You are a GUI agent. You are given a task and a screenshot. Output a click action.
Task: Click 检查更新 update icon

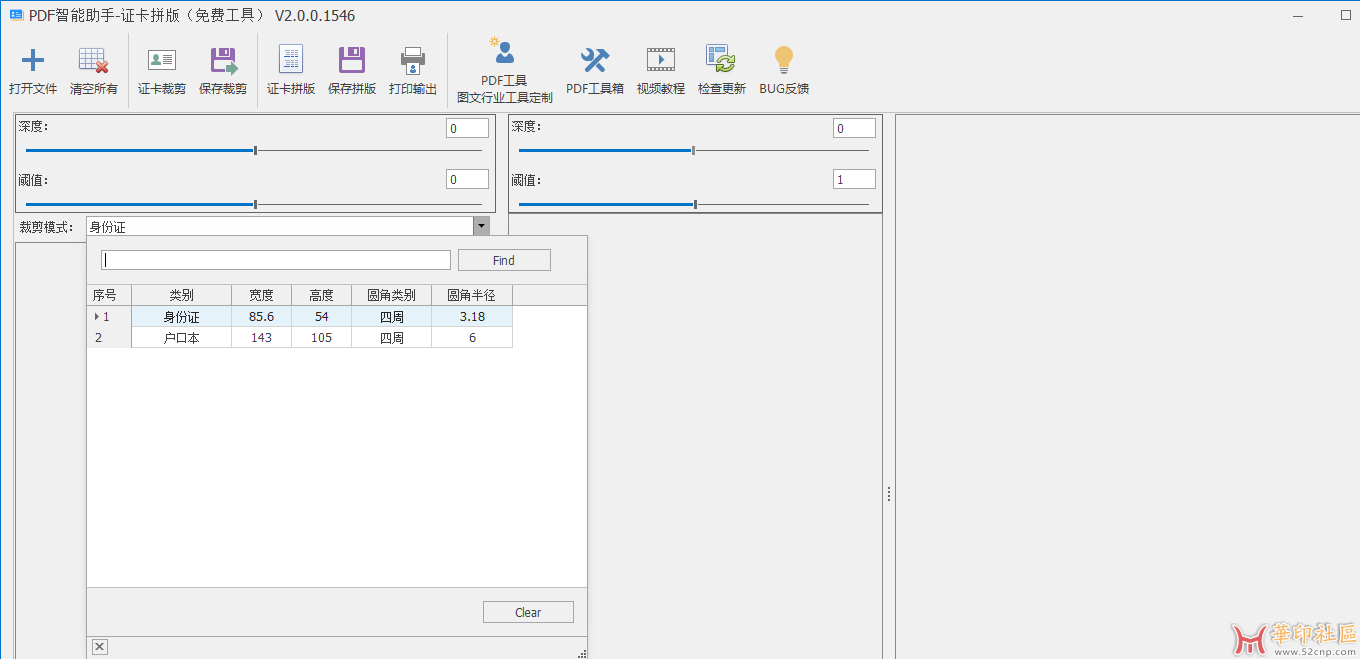tap(721, 60)
